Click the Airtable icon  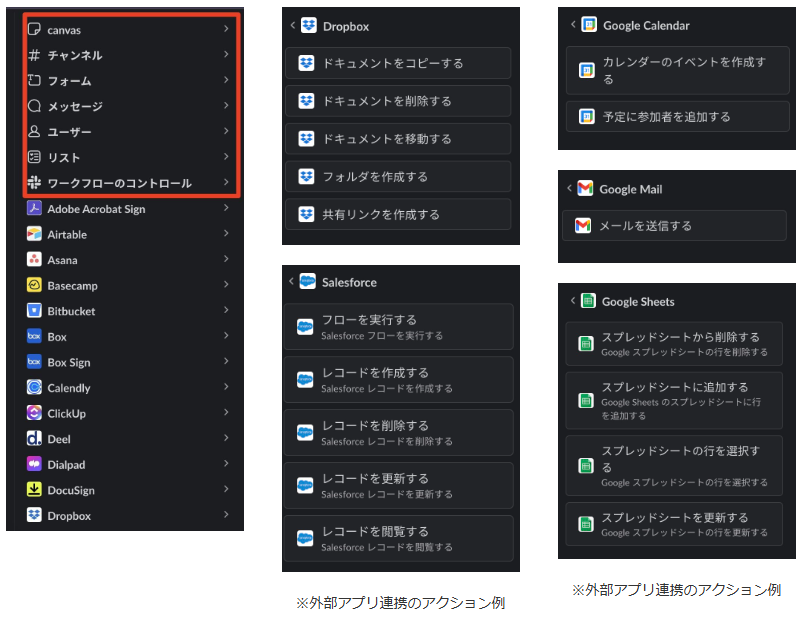(34, 234)
